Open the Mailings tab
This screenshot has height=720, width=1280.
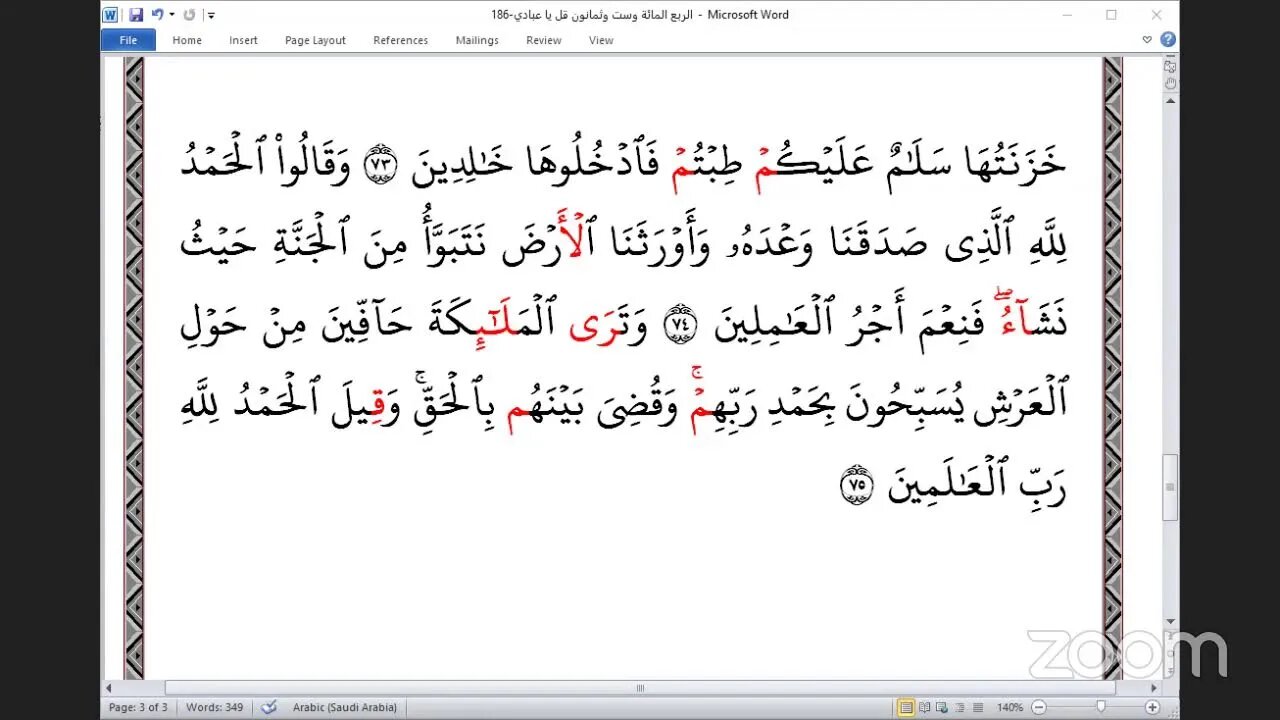coord(477,40)
